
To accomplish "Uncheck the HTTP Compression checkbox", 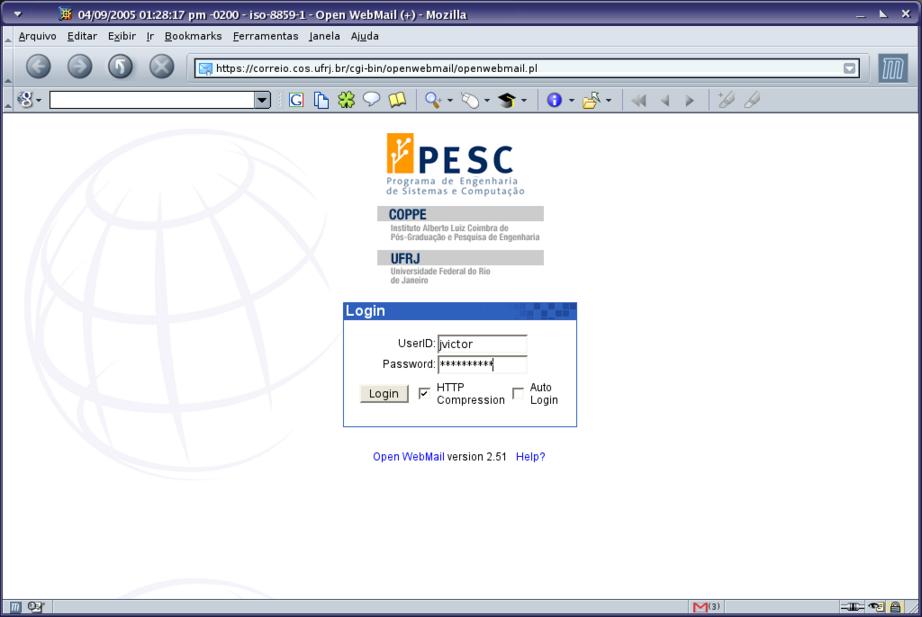I will [424, 393].
